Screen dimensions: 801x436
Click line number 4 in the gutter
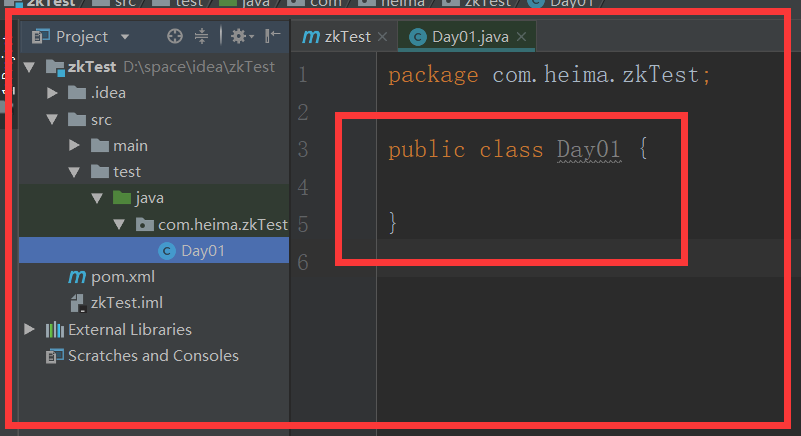point(303,187)
